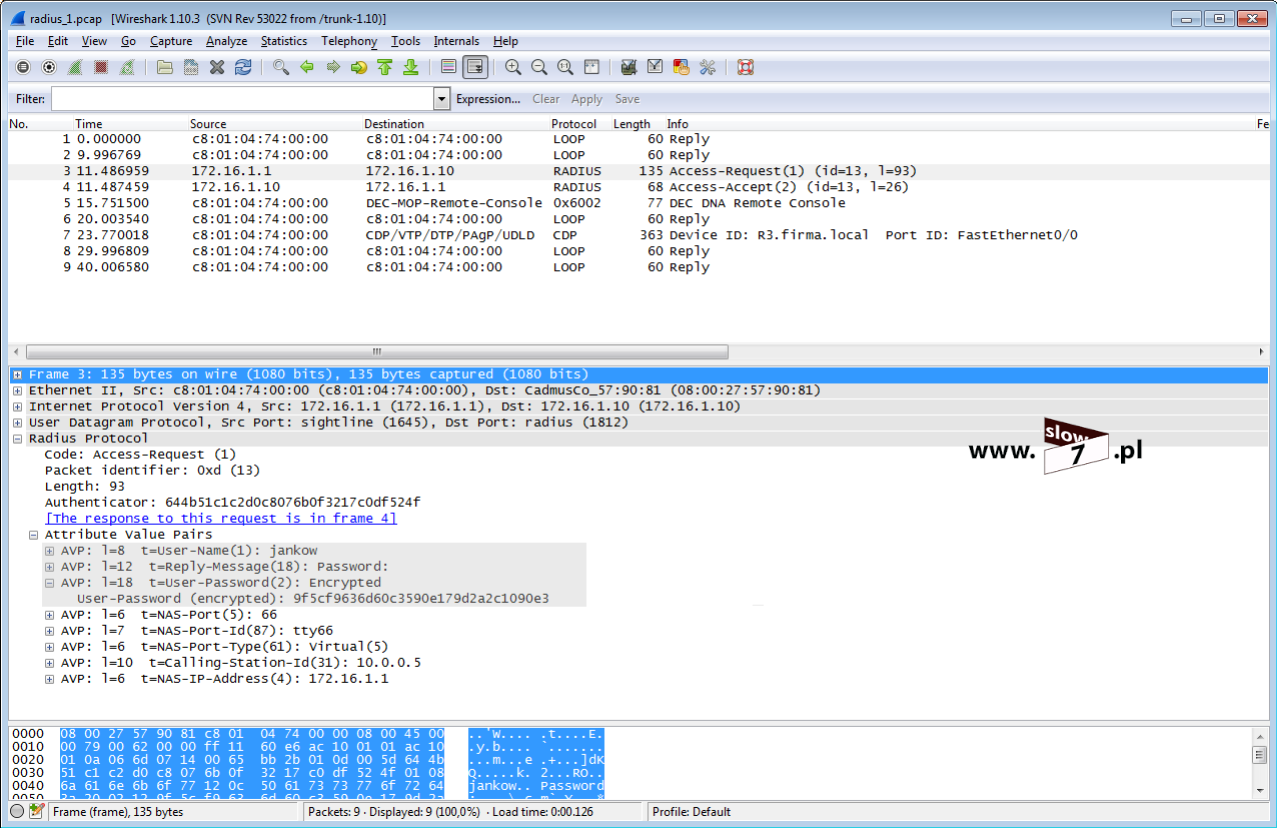The height and width of the screenshot is (828, 1277).
Task: Collapse the User-Password AVP node
Action: [50, 582]
